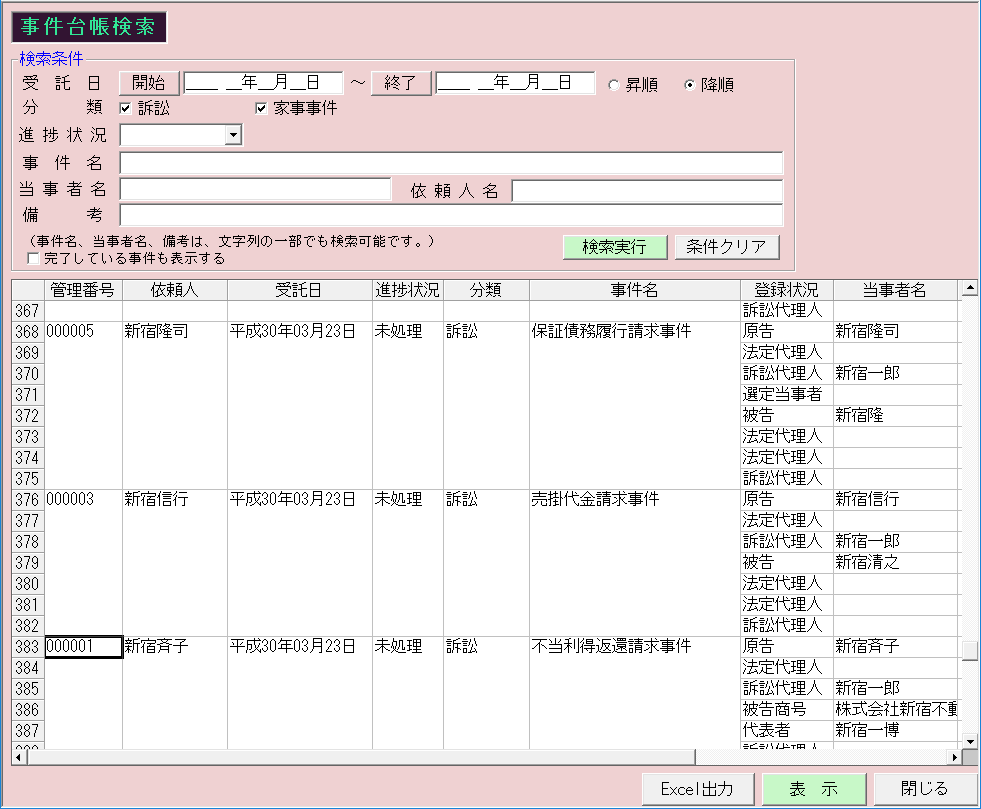
Task: Click the 開始 date button
Action: tap(149, 83)
